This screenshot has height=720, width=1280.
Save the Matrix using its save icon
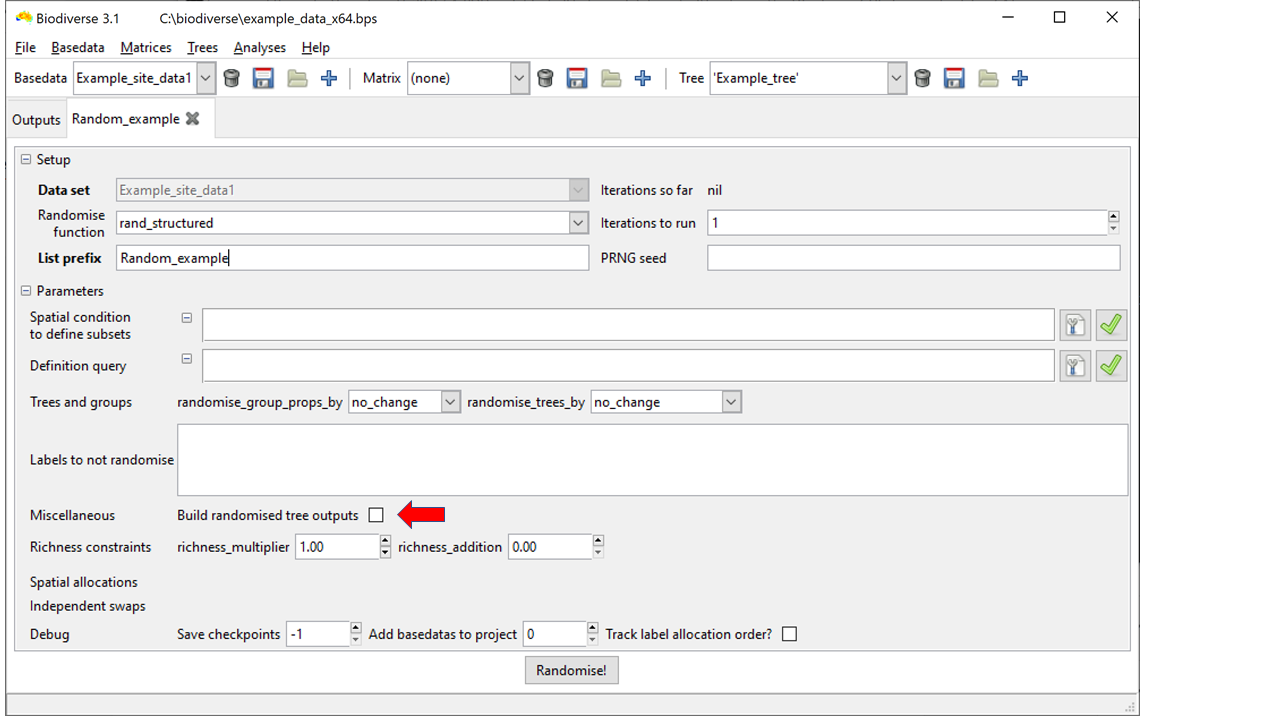tap(577, 77)
